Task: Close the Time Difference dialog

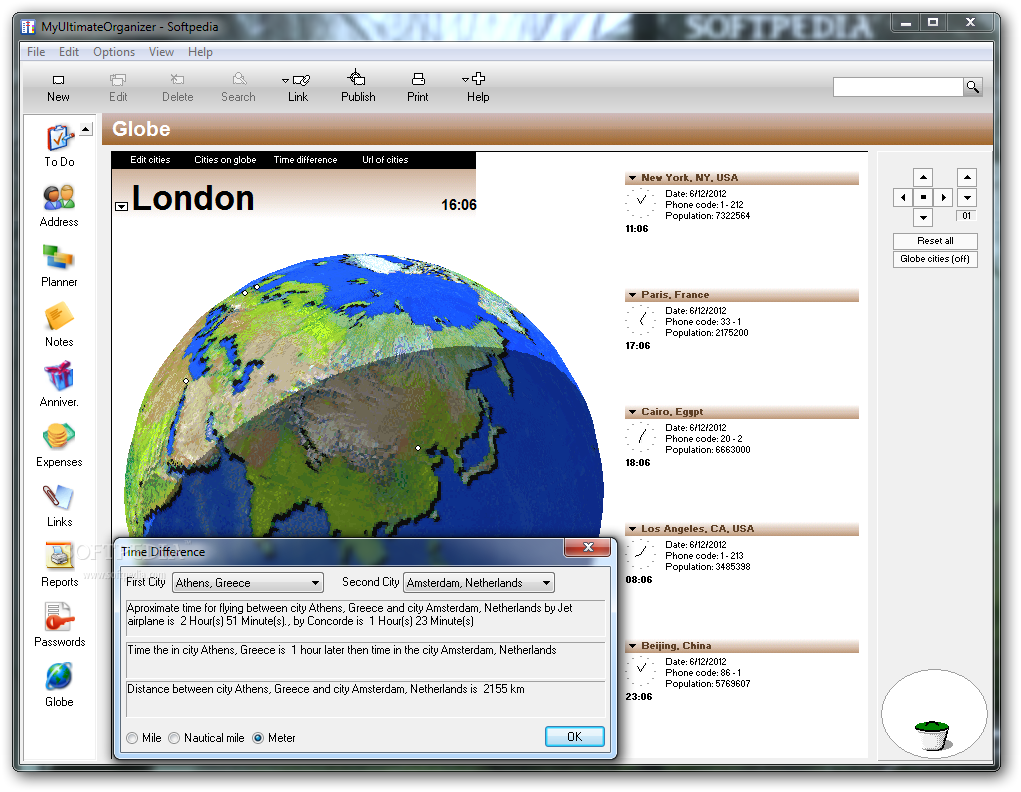Action: click(x=588, y=547)
